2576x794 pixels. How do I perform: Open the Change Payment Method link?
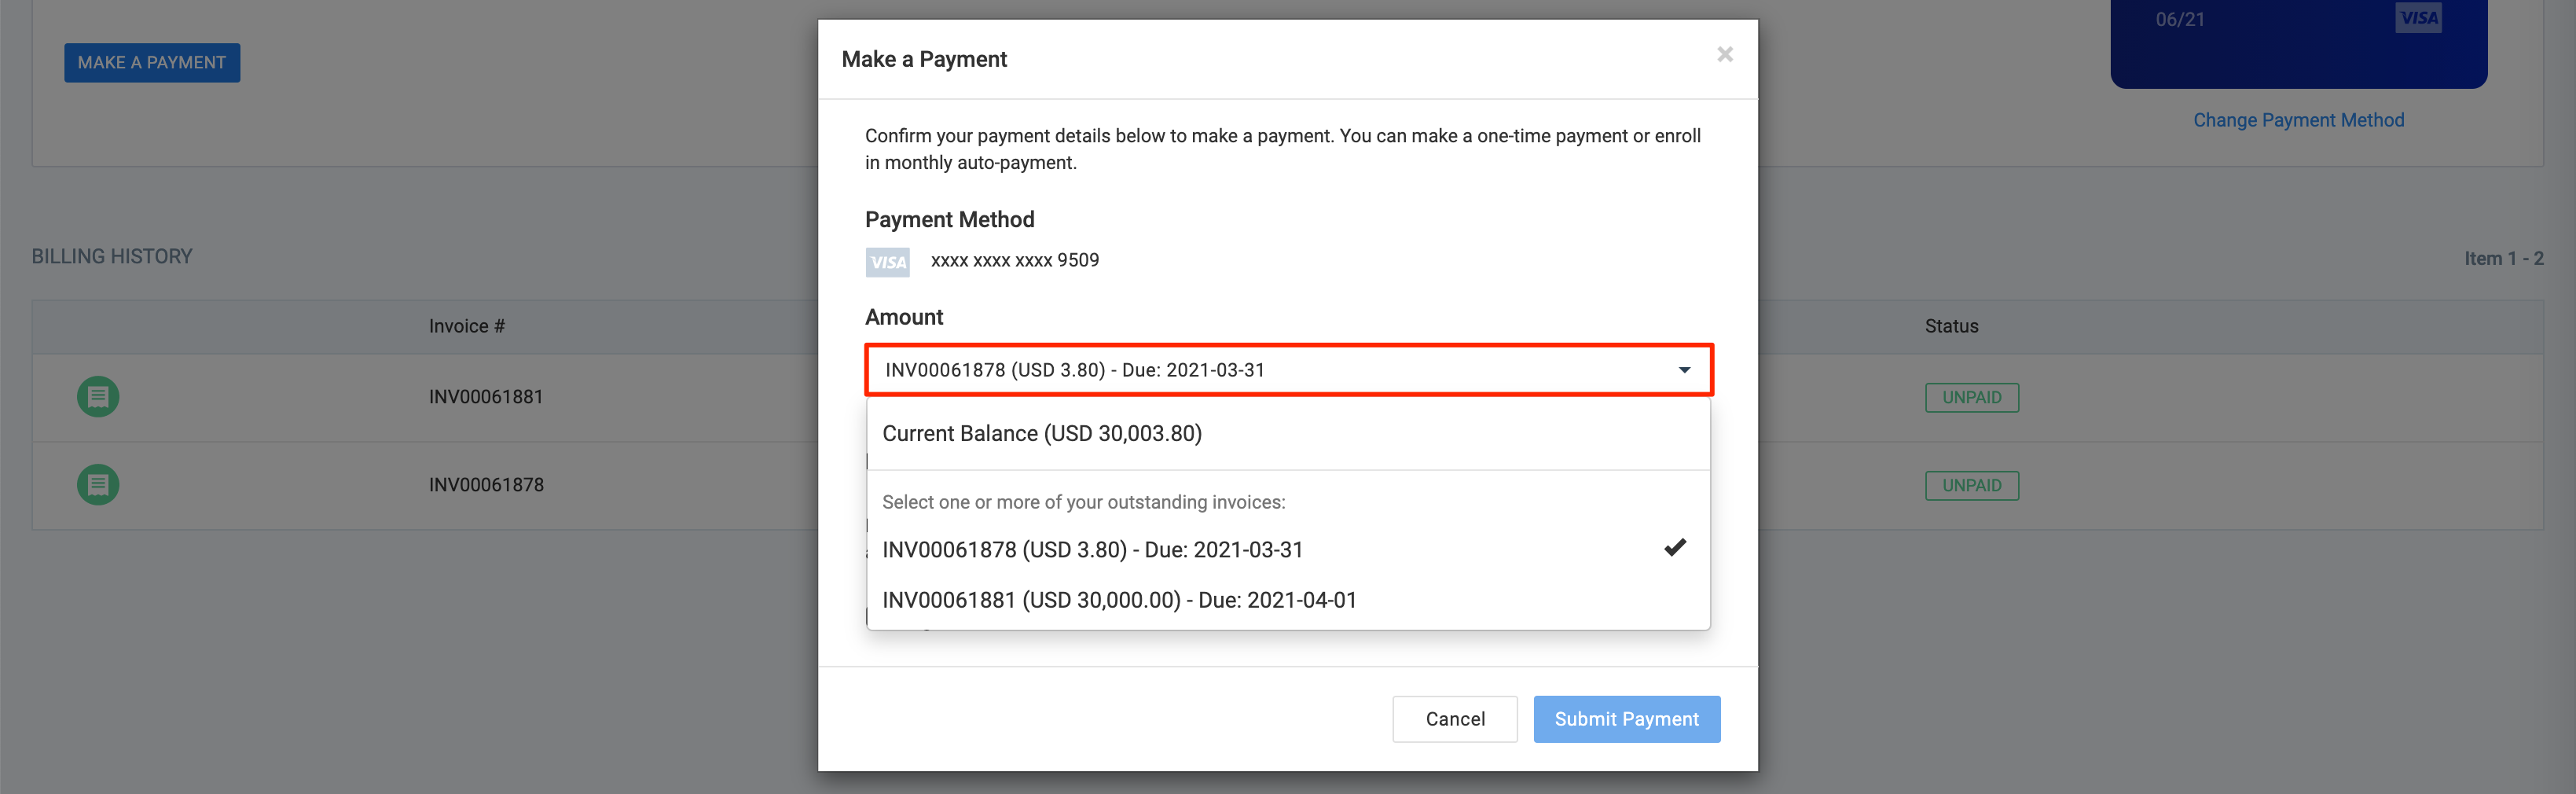2298,120
